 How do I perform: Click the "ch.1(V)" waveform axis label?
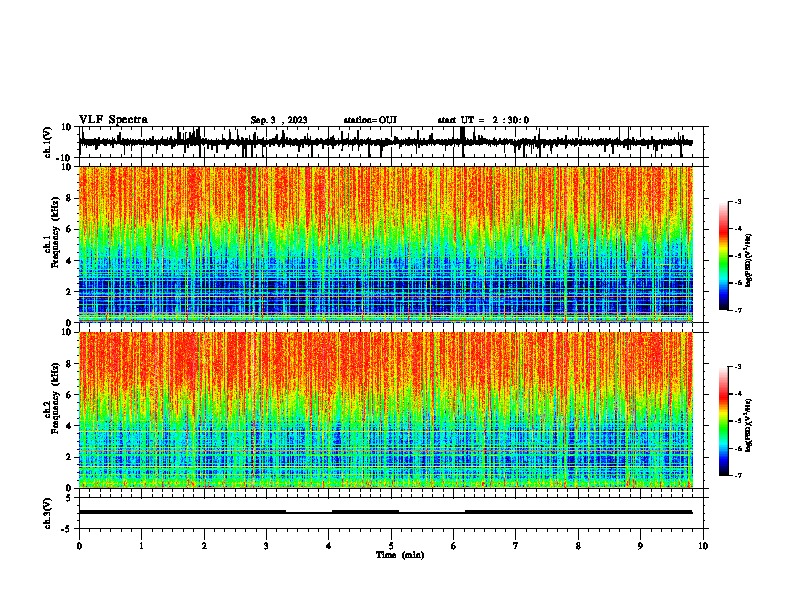(48, 142)
